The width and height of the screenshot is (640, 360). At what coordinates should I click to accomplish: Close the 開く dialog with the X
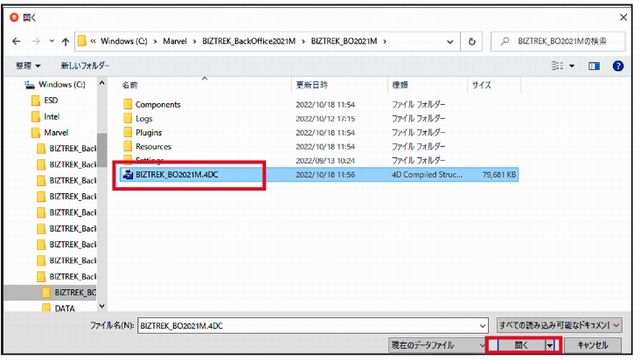(623, 18)
